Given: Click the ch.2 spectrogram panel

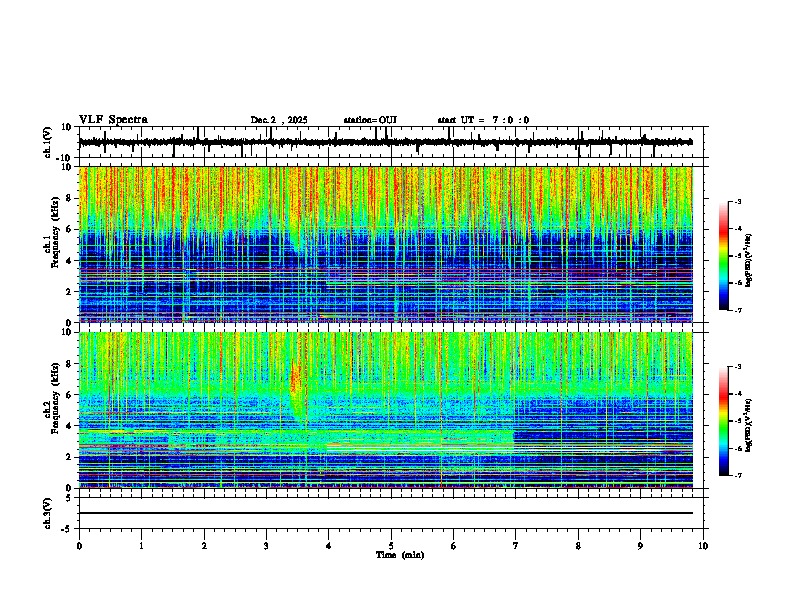Looking at the screenshot, I should tap(385, 410).
